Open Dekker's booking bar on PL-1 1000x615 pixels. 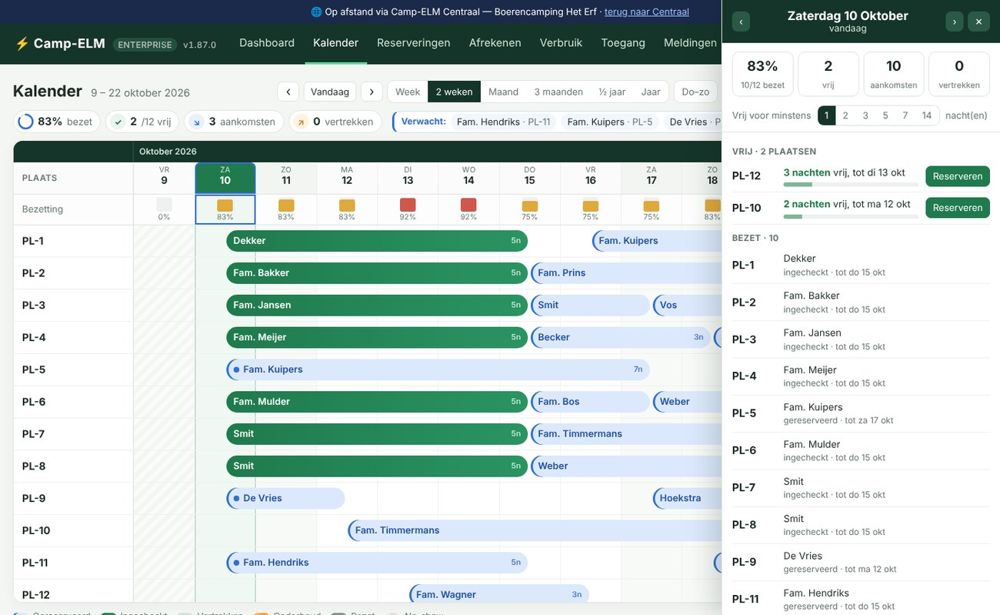tap(376, 241)
